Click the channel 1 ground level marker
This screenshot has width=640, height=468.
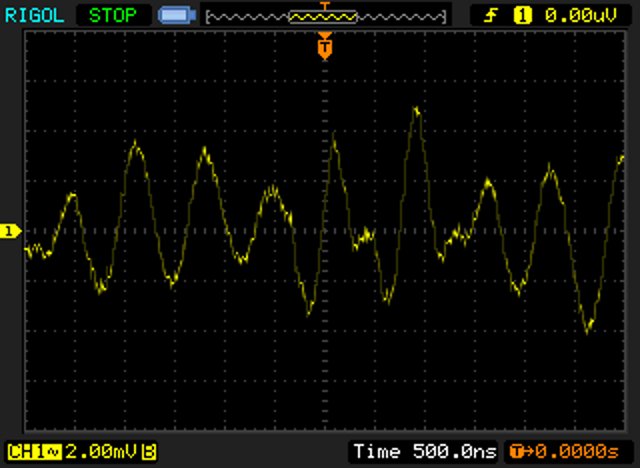pyautogui.click(x=10, y=231)
